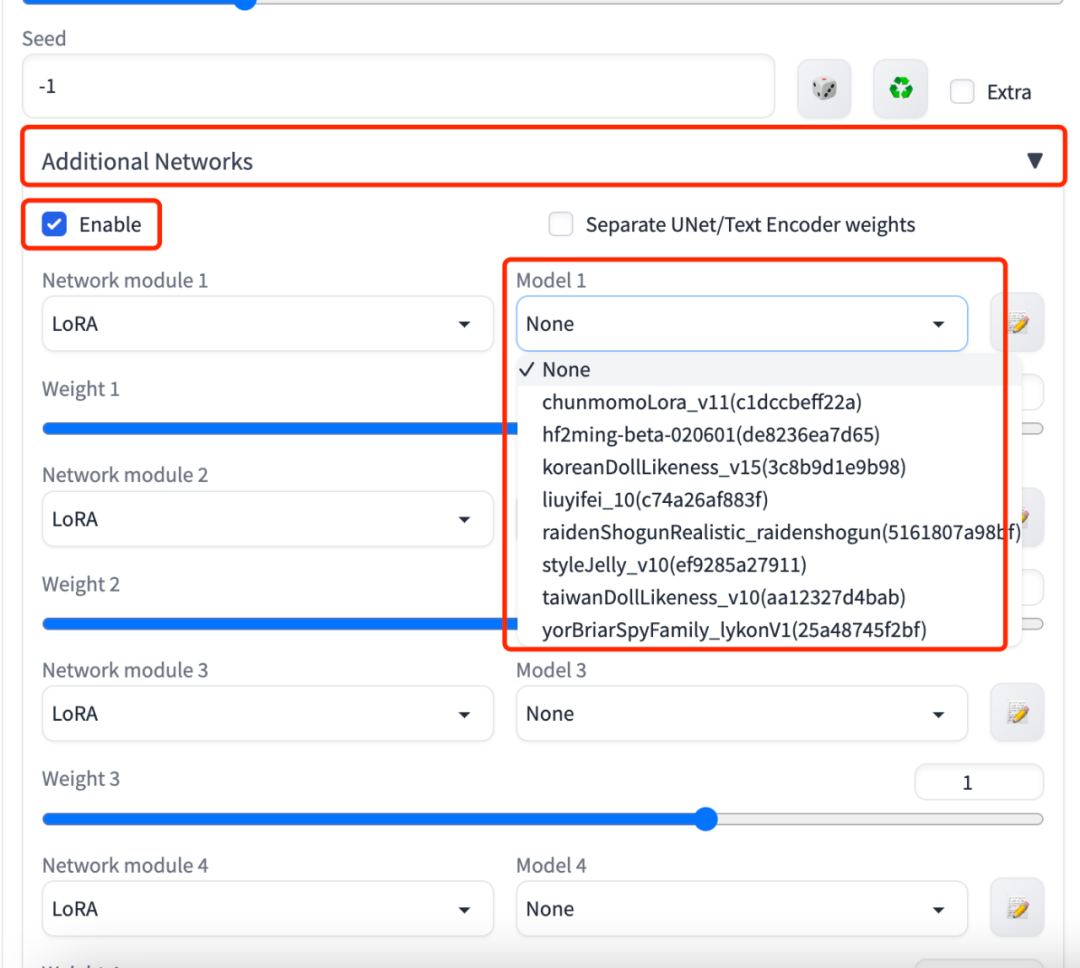Open the Model 4 dropdown
Screen dimensions: 1080x968
742,909
